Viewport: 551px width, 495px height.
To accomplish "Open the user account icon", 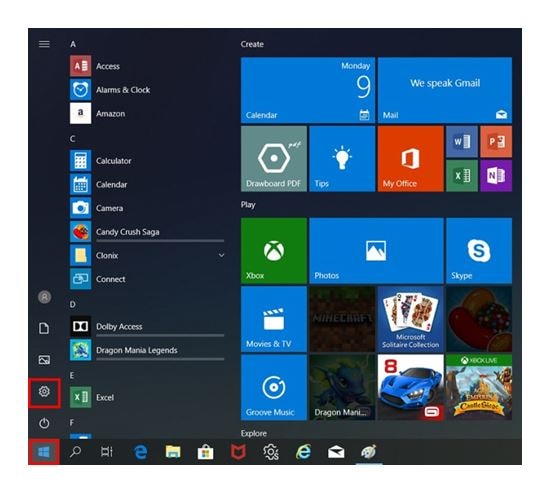I will click(44, 297).
